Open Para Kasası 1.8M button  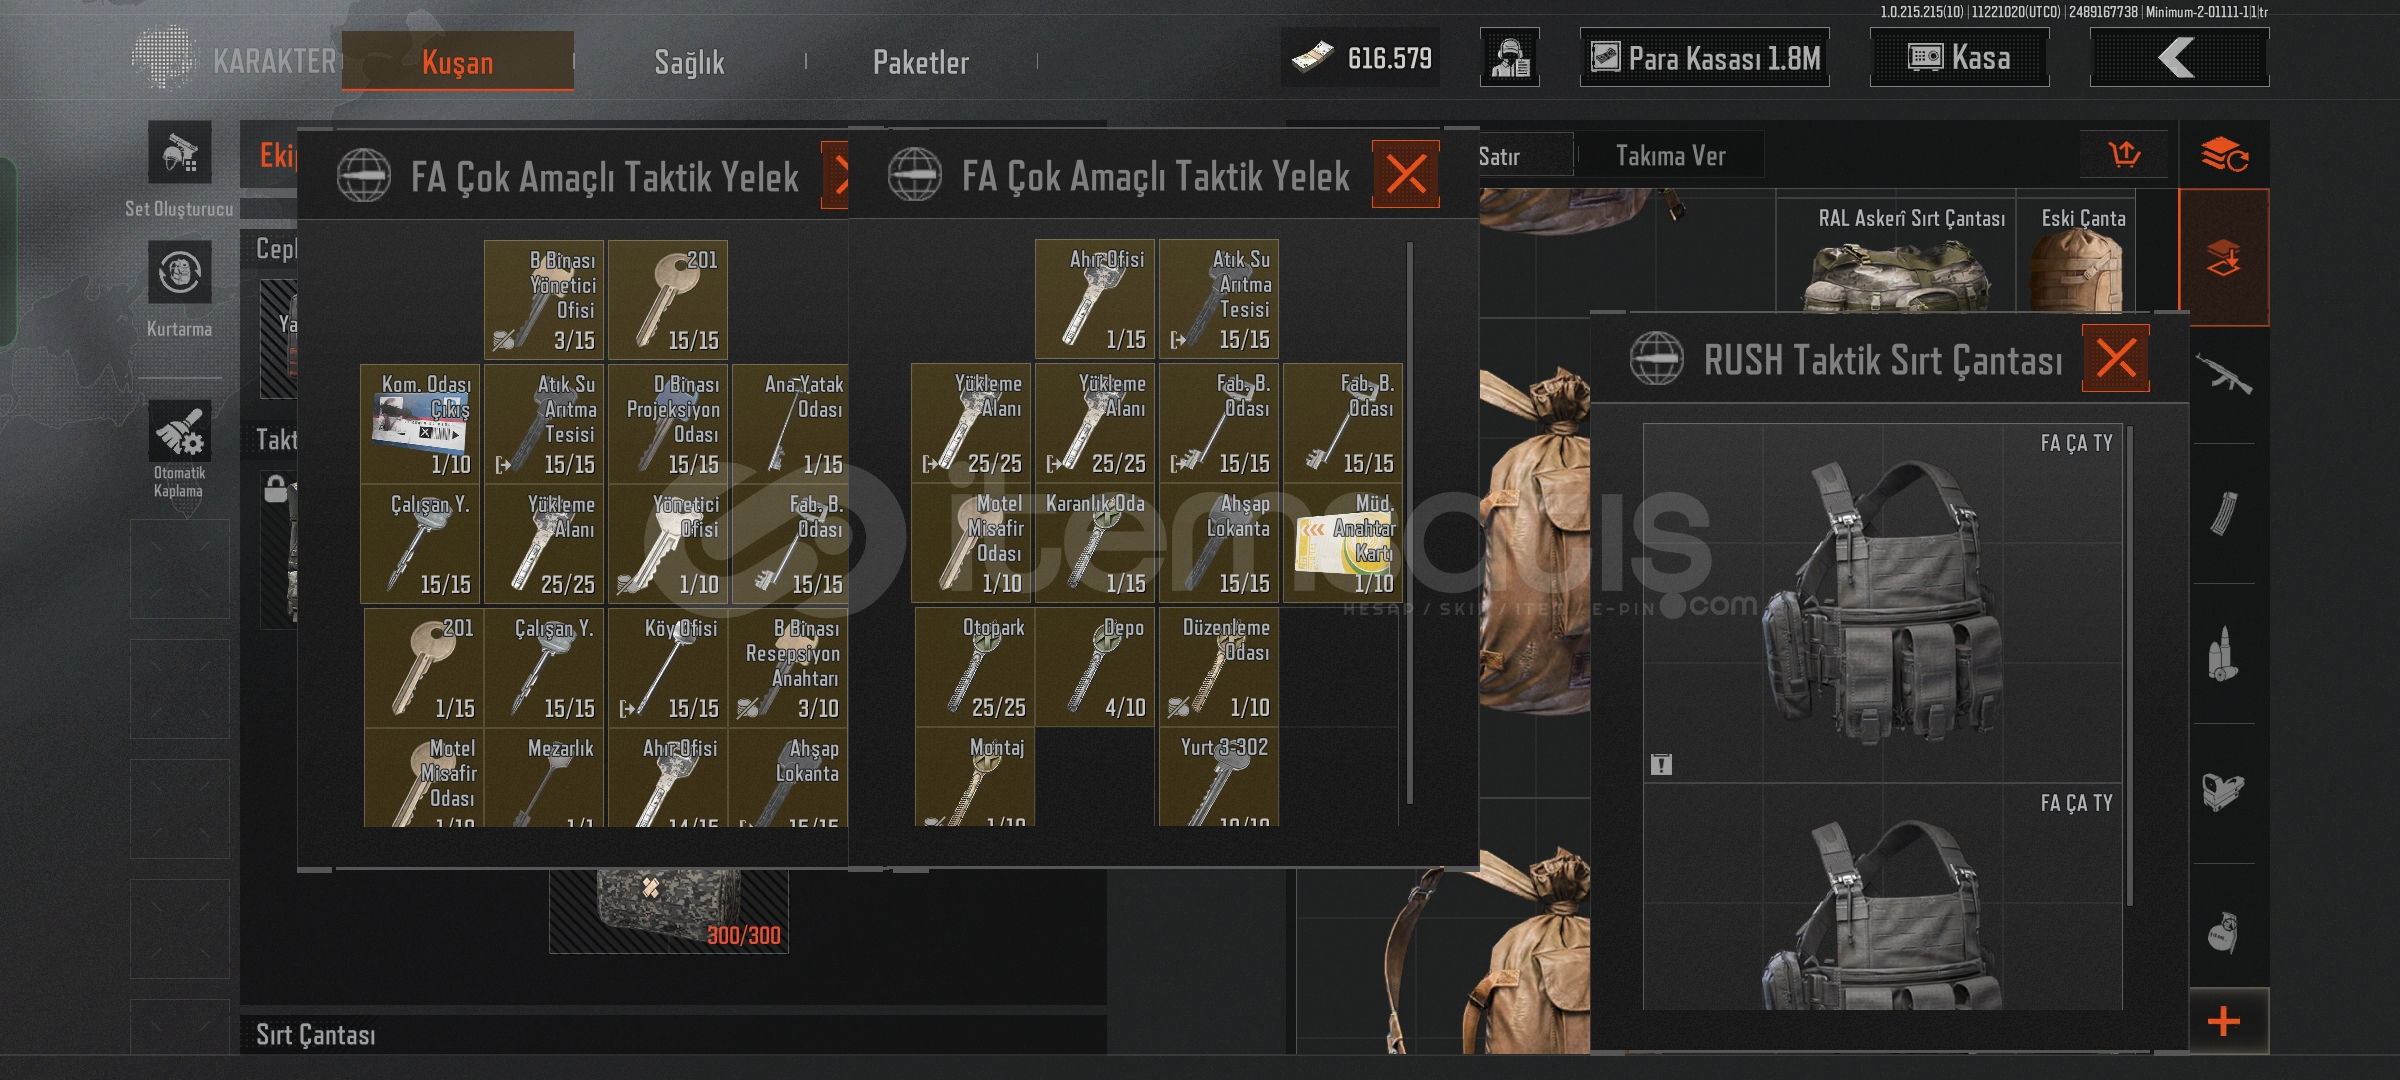pyautogui.click(x=1705, y=58)
